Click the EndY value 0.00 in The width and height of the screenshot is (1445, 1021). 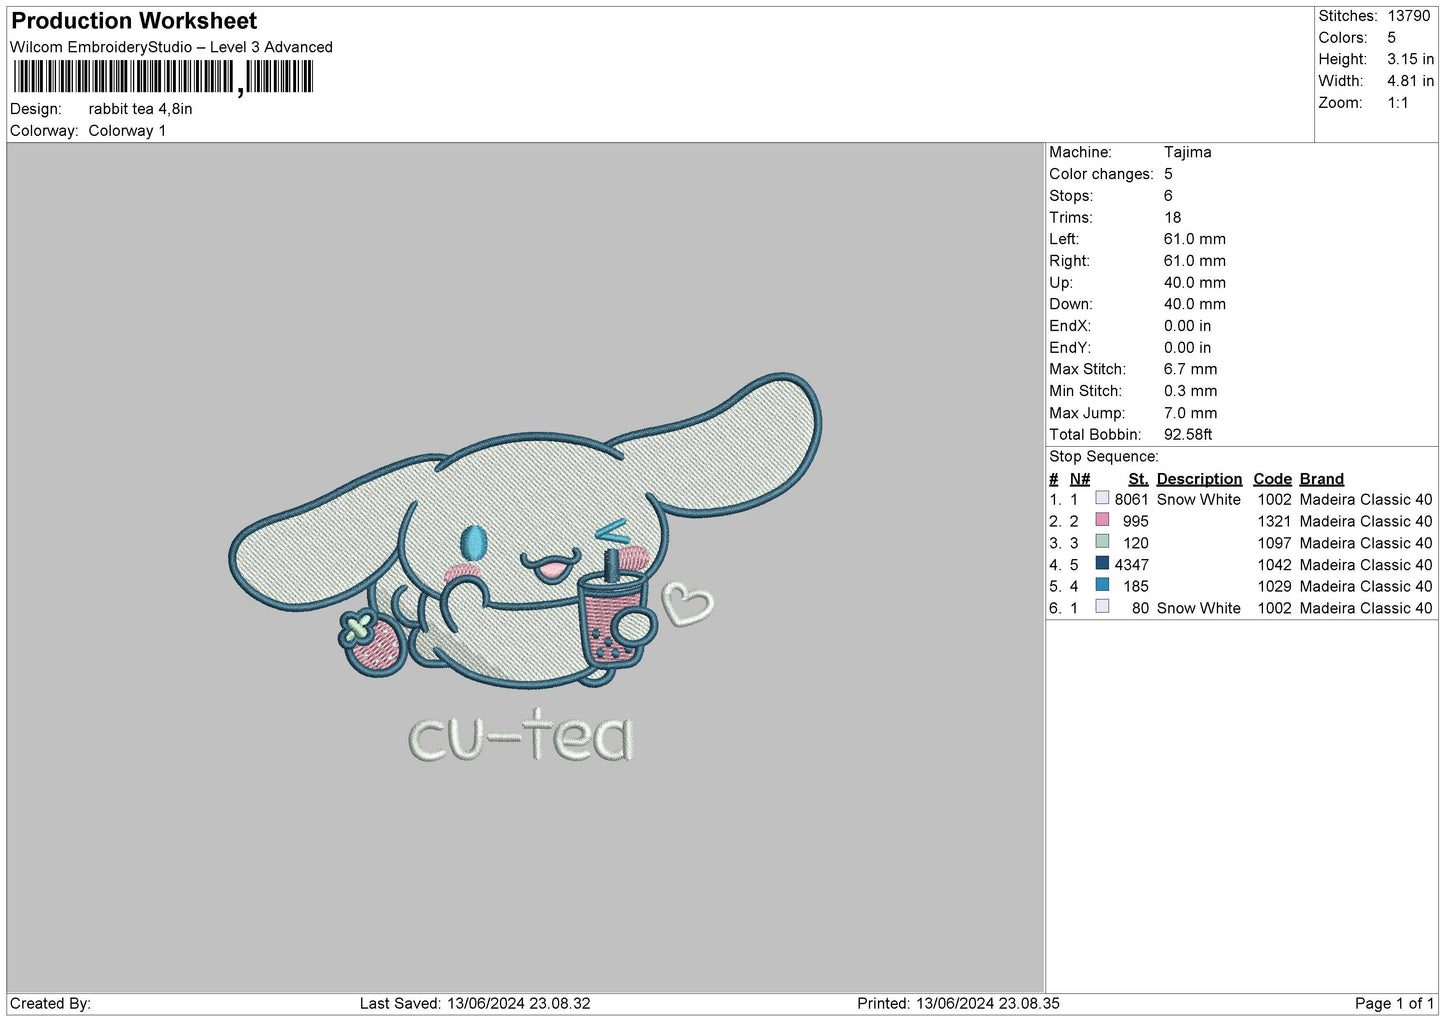[x=1187, y=348]
